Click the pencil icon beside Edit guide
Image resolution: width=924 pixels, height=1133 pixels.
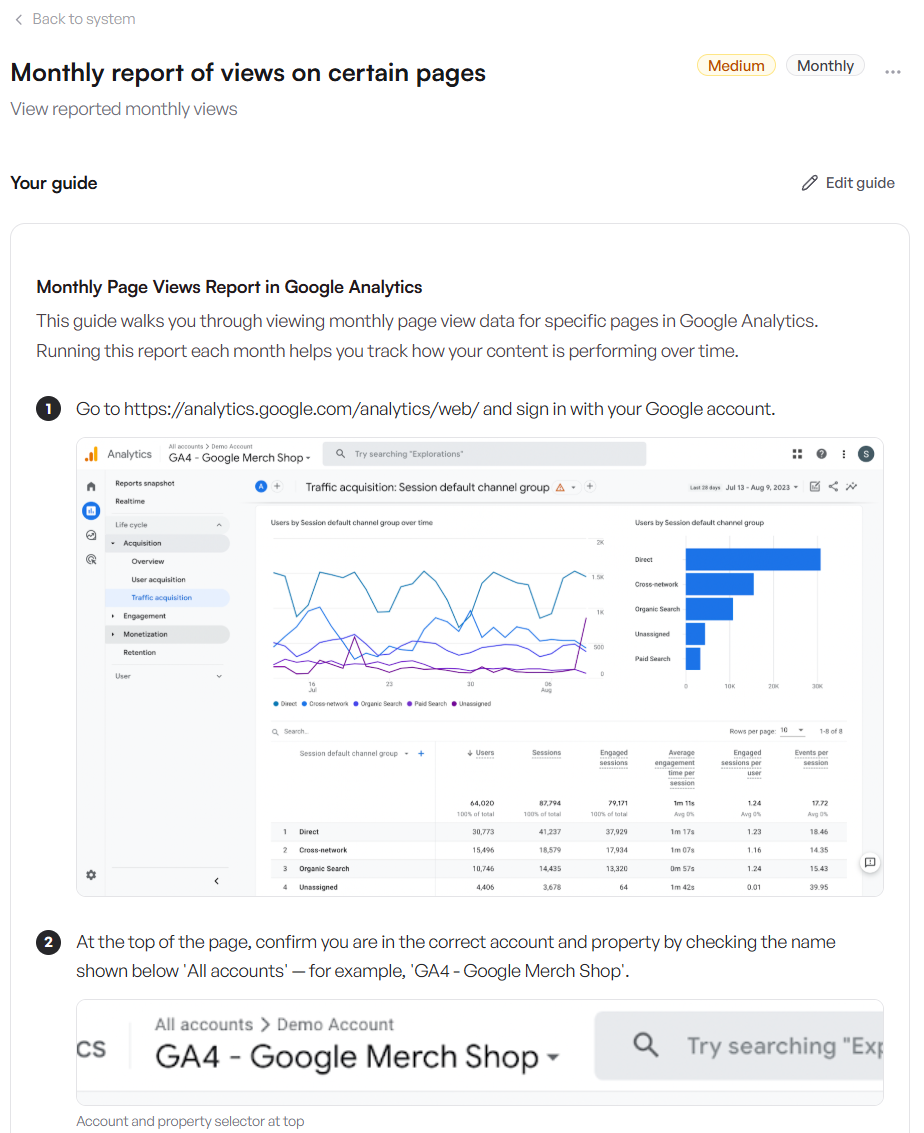pyautogui.click(x=810, y=183)
